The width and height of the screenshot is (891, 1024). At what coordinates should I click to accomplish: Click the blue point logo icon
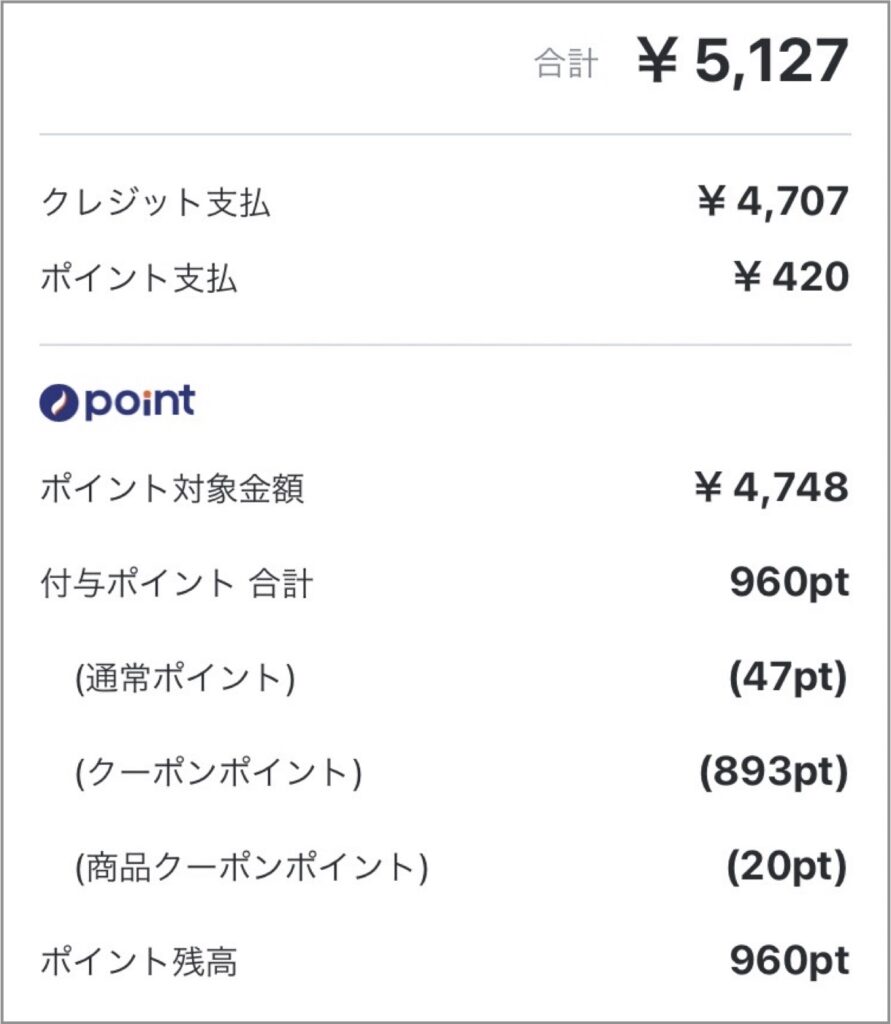pyautogui.click(x=59, y=403)
